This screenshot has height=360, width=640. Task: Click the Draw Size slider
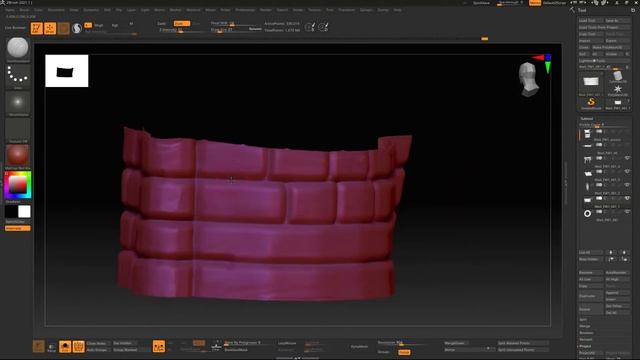pyautogui.click(x=235, y=30)
